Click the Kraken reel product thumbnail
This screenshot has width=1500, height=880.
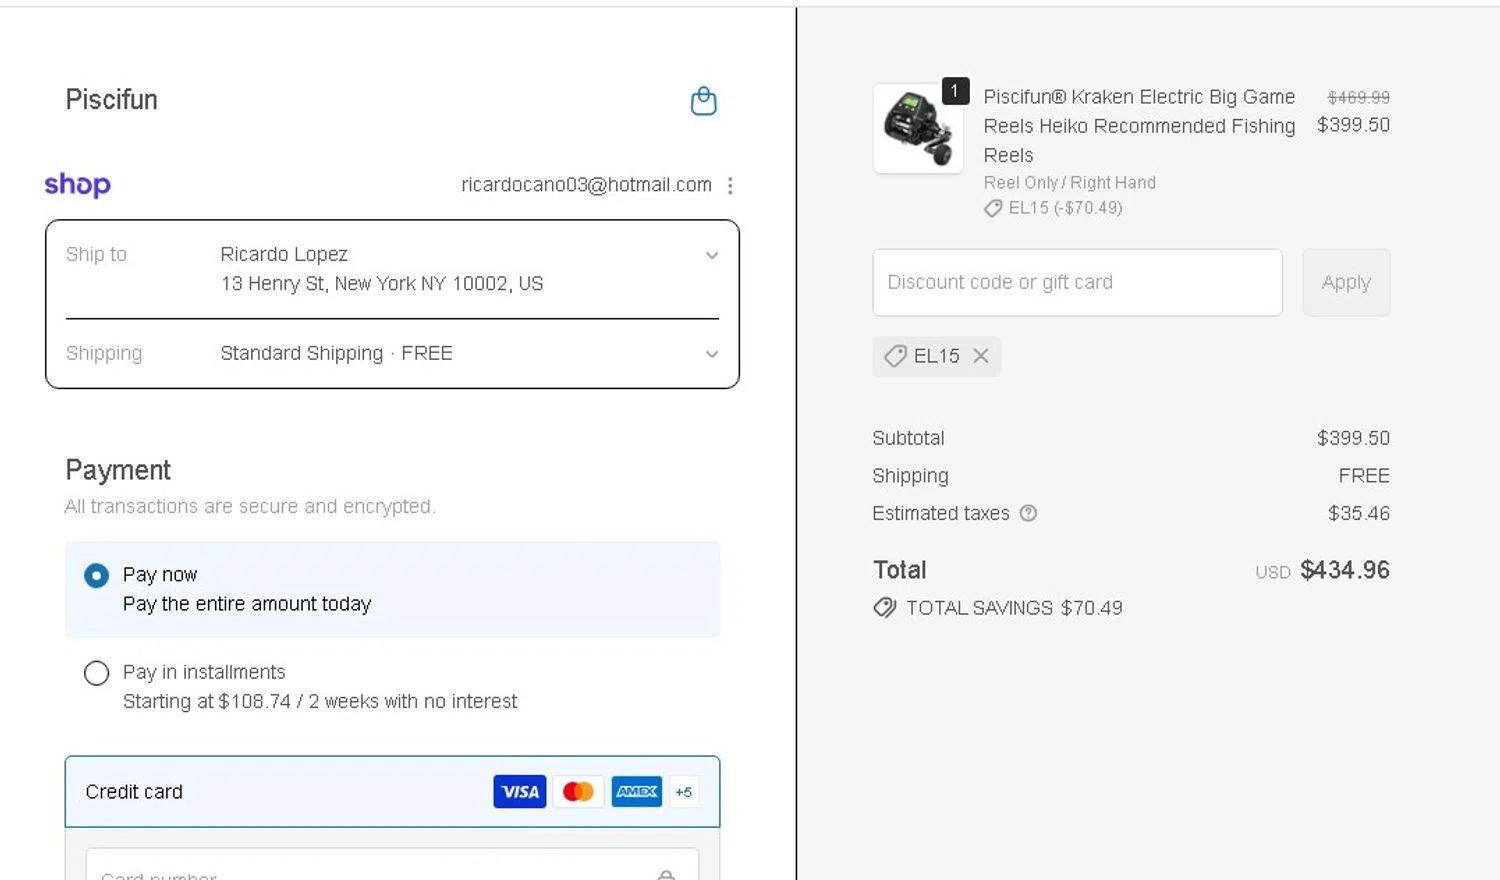(918, 129)
